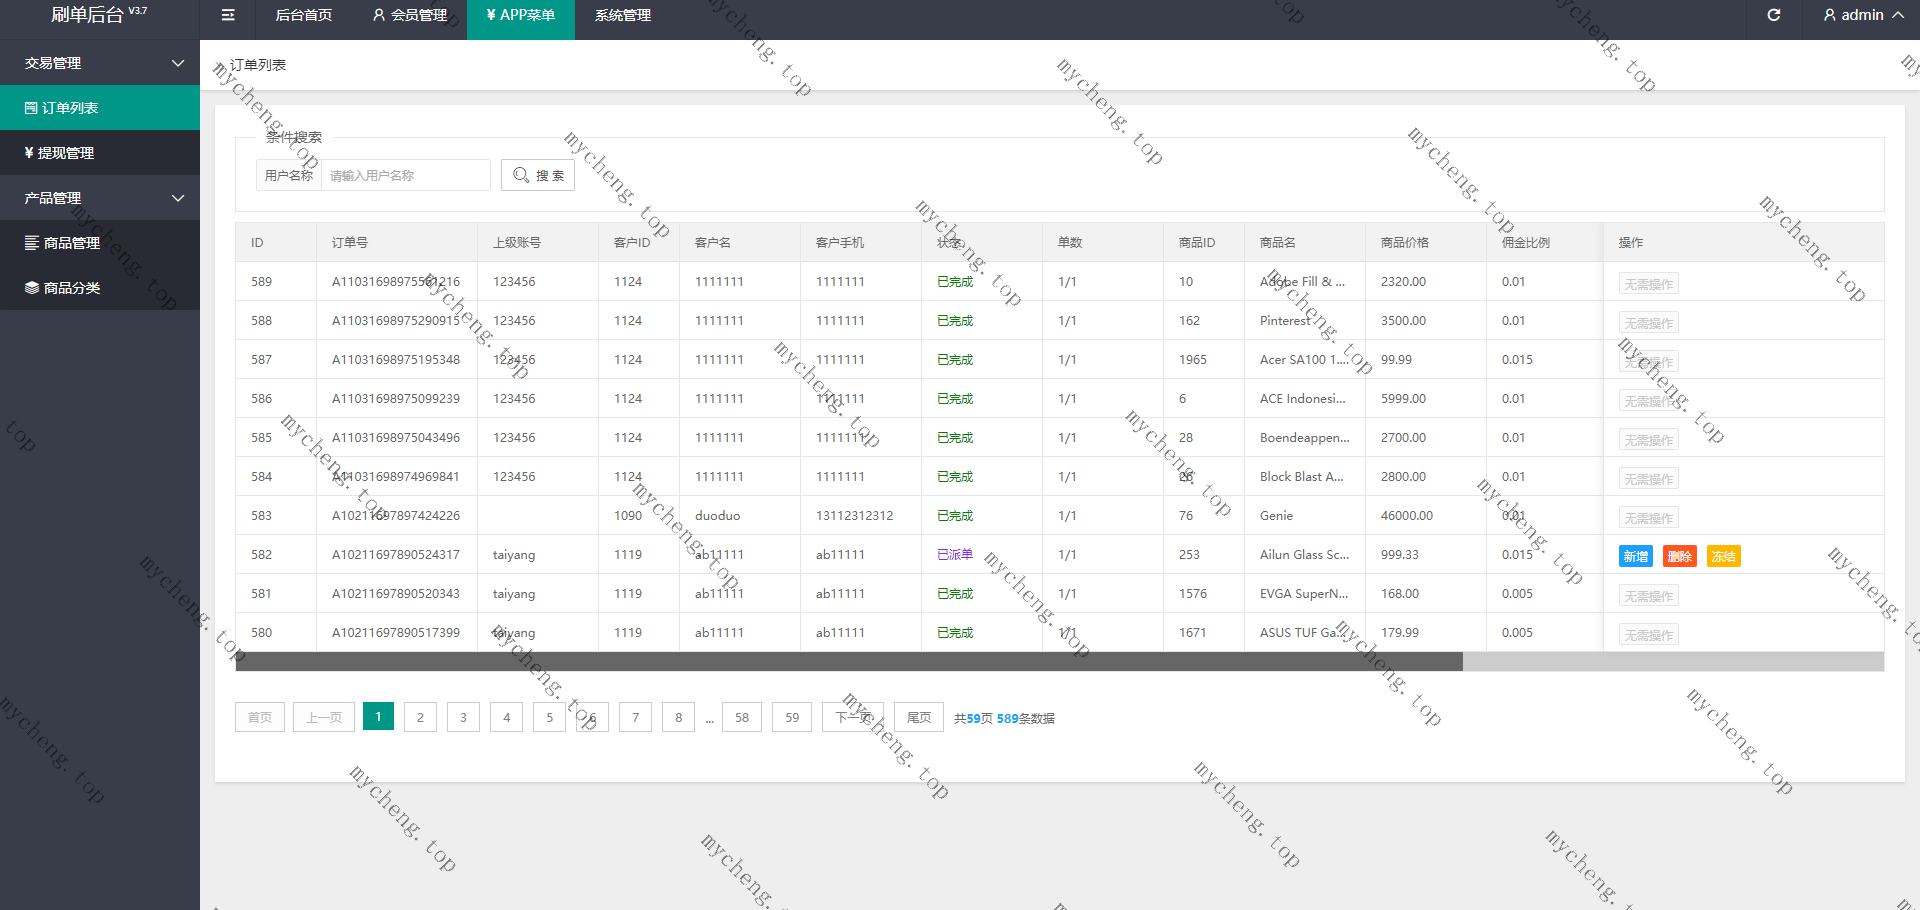Click the taiyang account in row 581
The image size is (1920, 910).
[514, 594]
